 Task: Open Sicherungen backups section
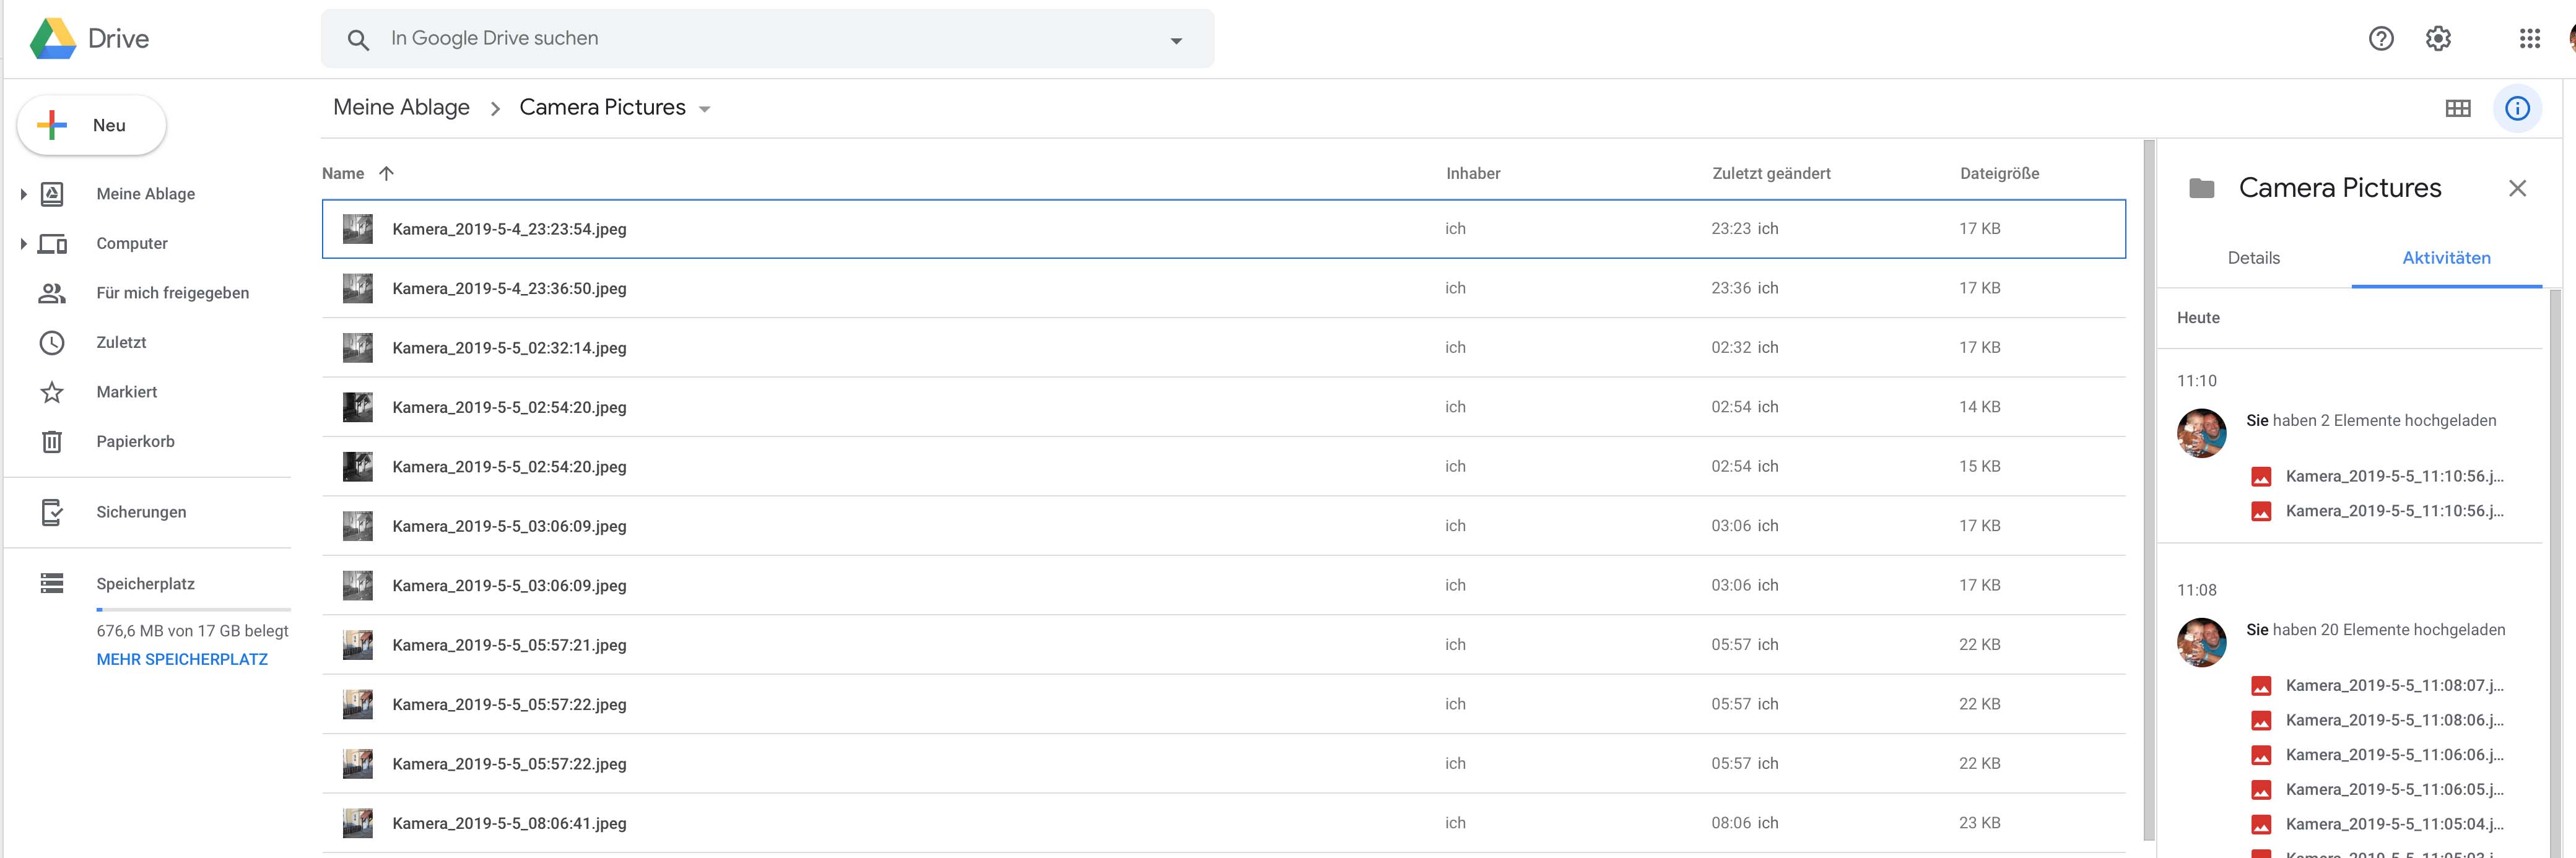(x=141, y=512)
